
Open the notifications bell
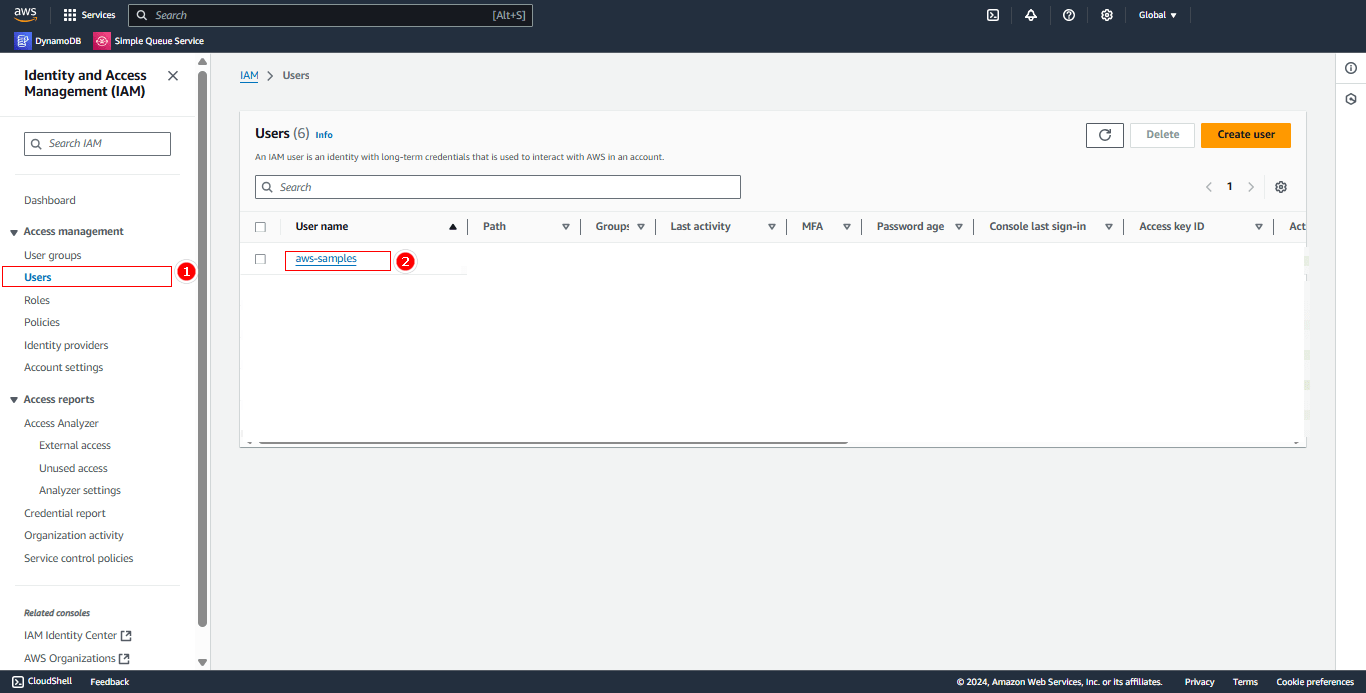click(x=1031, y=15)
